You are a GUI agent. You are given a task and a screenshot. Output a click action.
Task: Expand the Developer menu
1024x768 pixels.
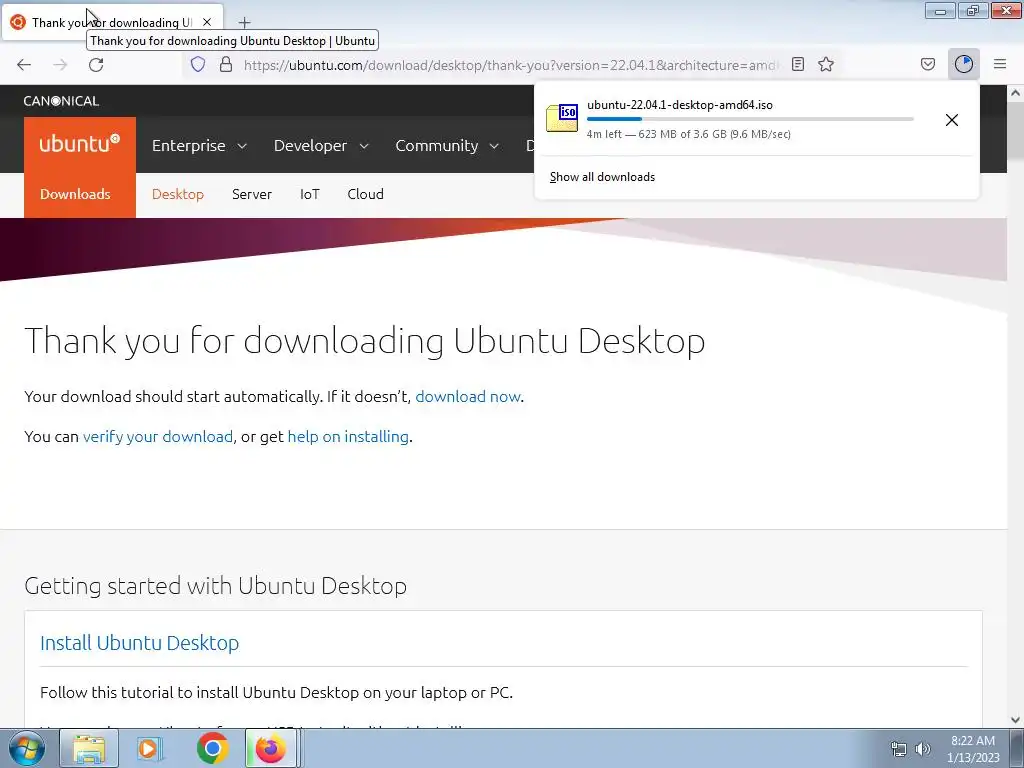[x=321, y=146]
